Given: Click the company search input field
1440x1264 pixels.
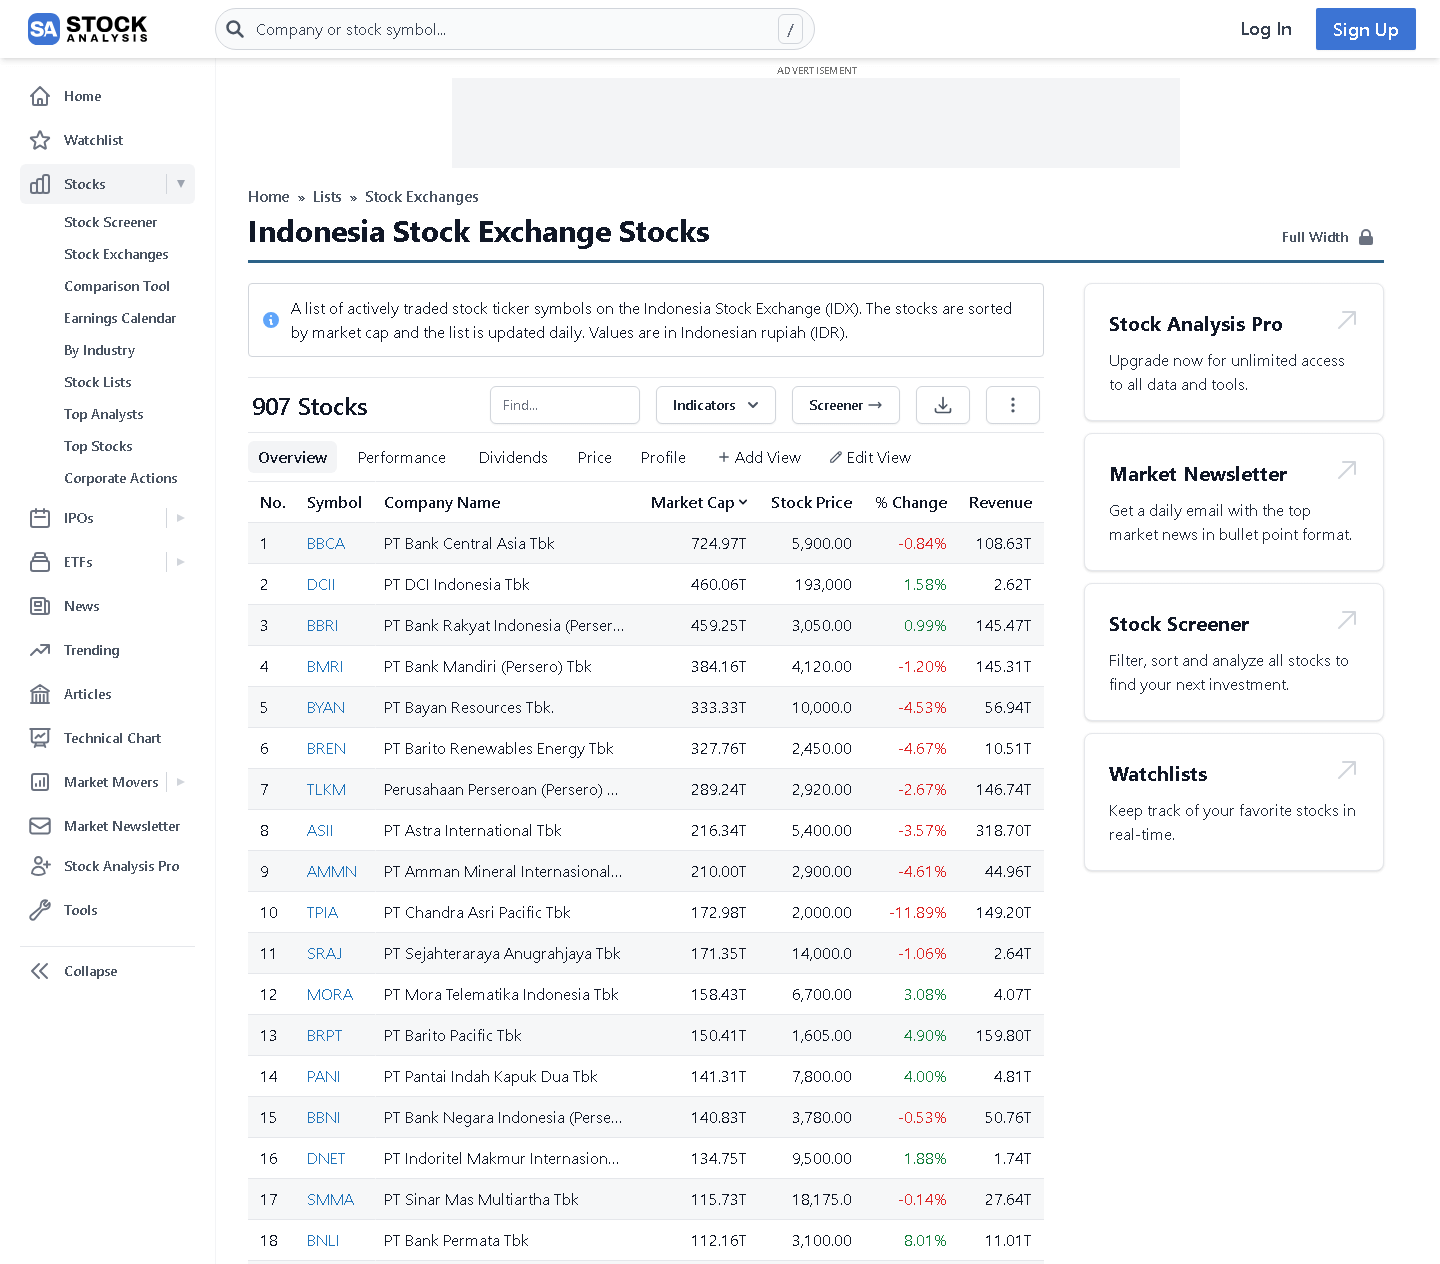Looking at the screenshot, I should (x=514, y=29).
